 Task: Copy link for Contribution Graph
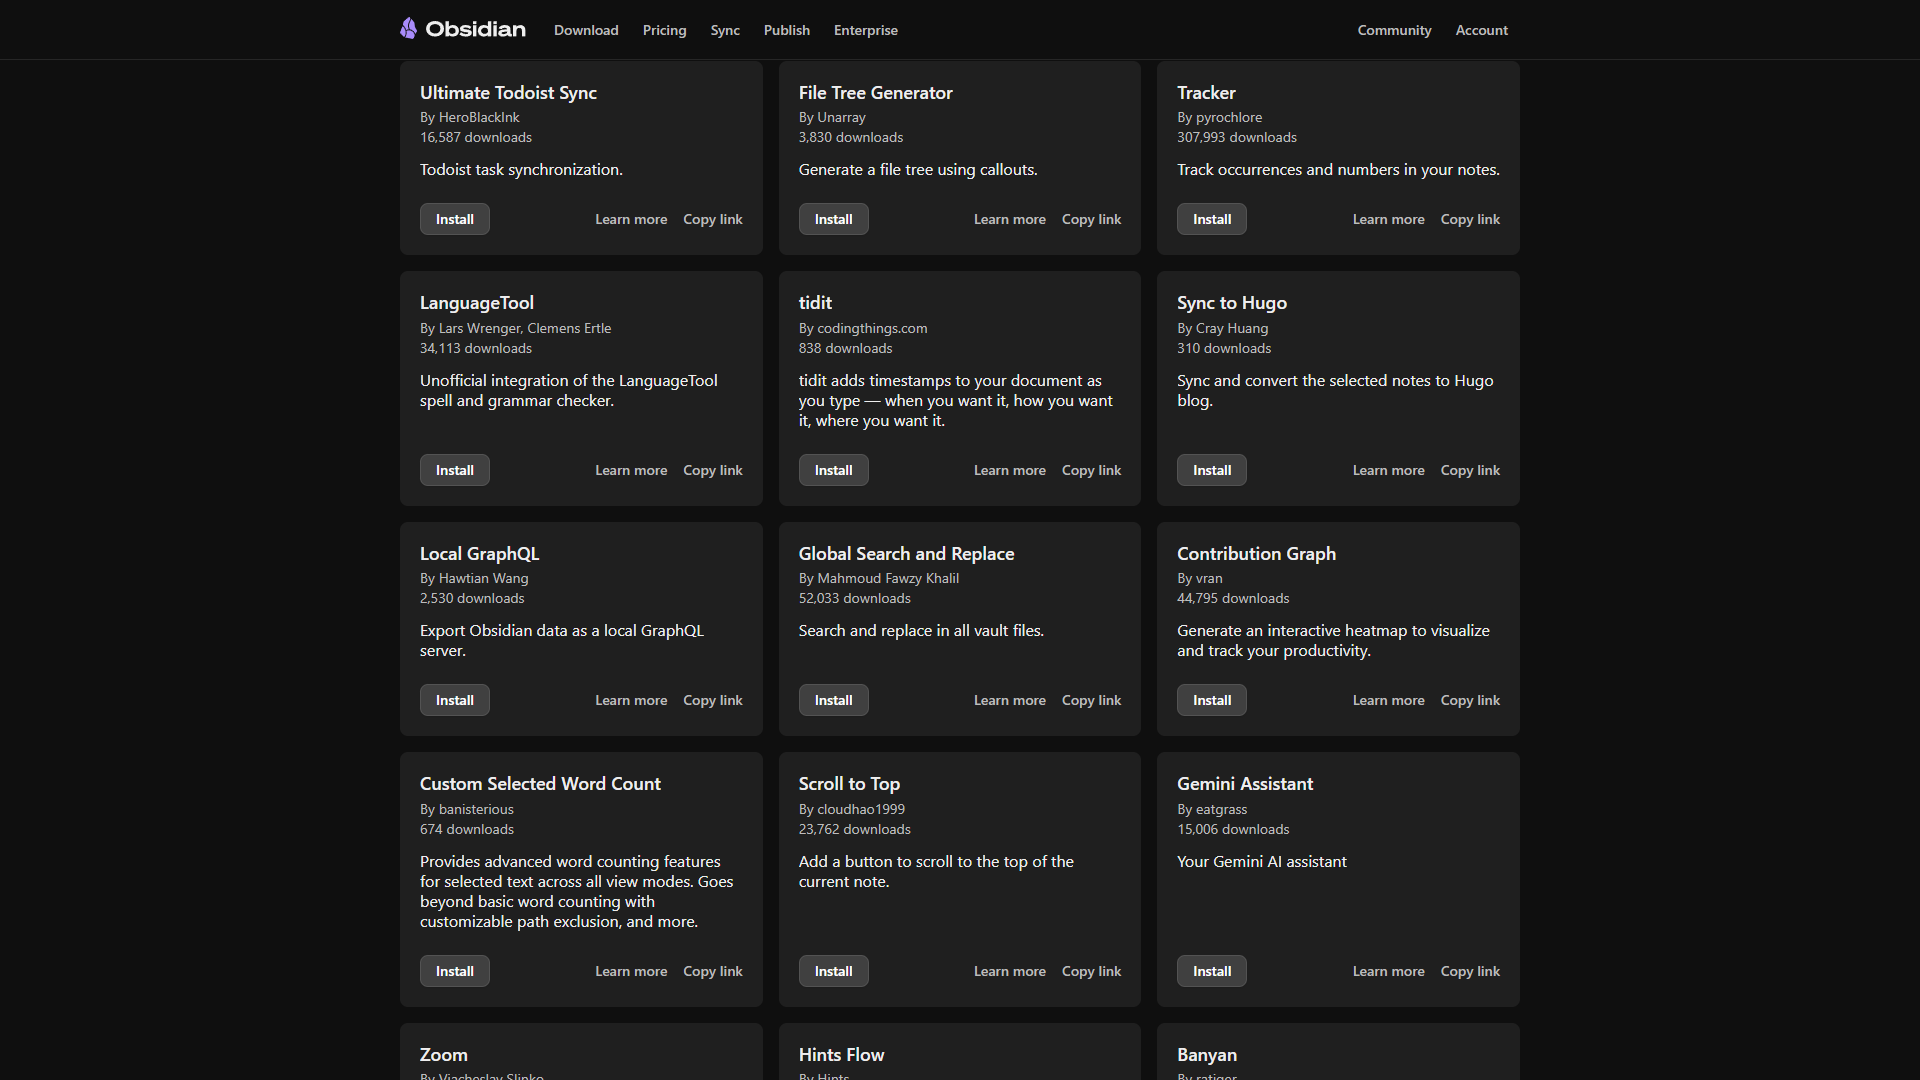1470,700
